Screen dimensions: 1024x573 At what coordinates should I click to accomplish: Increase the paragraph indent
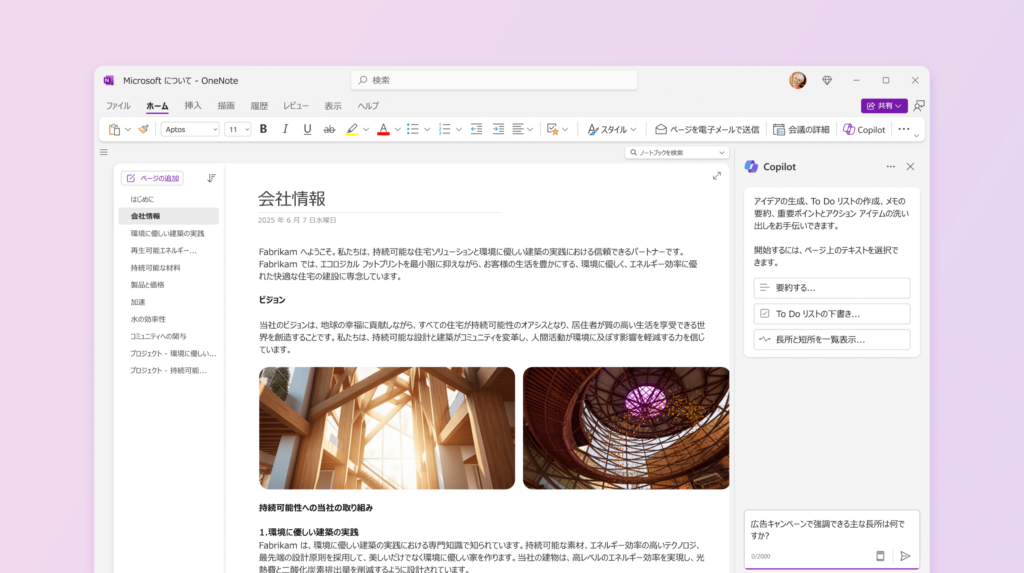[498, 129]
